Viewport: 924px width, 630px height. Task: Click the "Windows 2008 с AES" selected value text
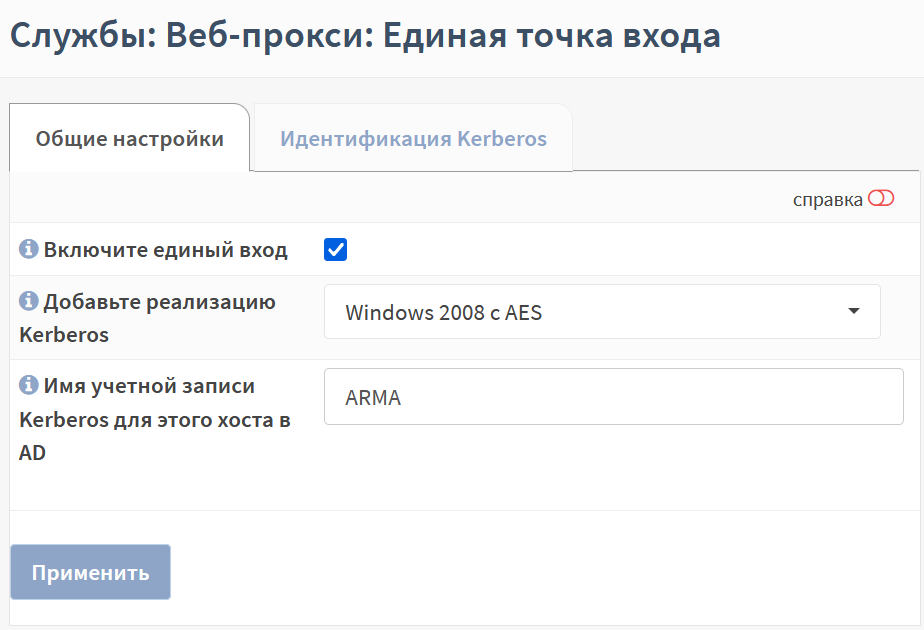pos(444,312)
